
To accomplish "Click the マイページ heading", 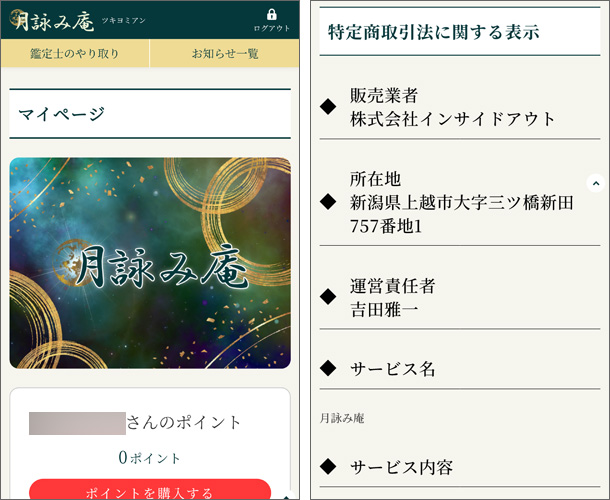I will pos(62,114).
